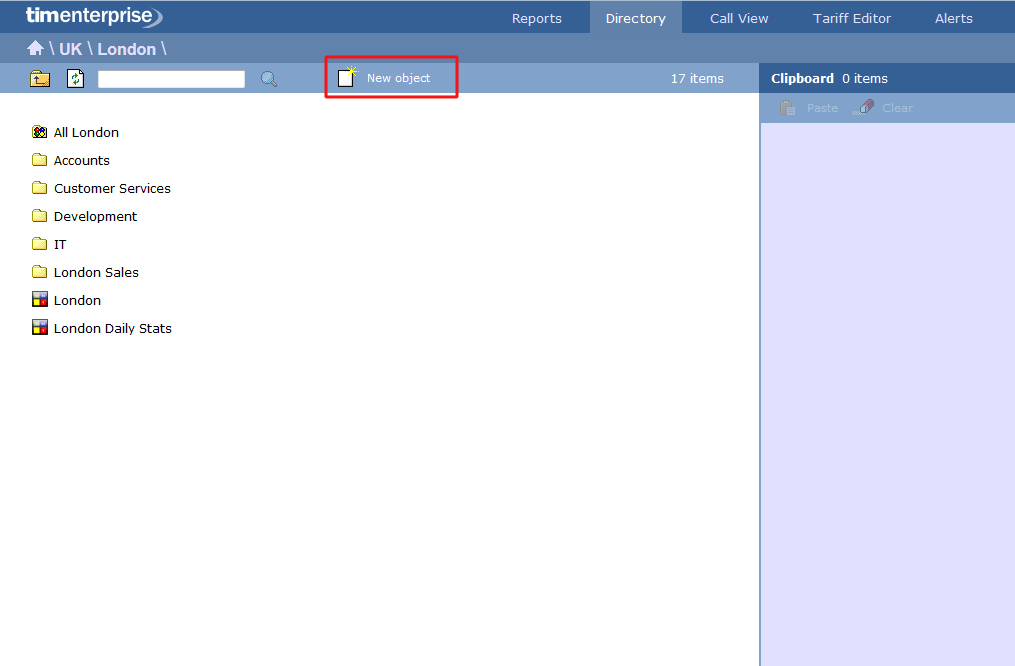Screen dimensions: 1015x666
Task: Open the Call View tab
Action: click(x=738, y=17)
